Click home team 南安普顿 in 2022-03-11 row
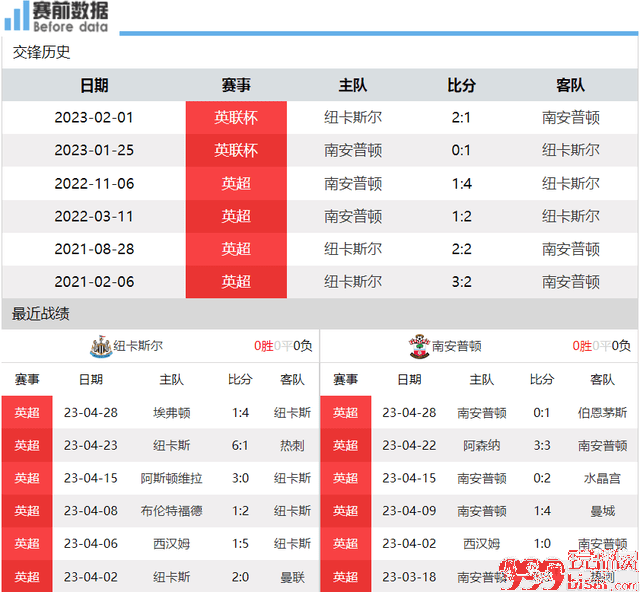The height and width of the screenshot is (592, 640). click(x=353, y=216)
